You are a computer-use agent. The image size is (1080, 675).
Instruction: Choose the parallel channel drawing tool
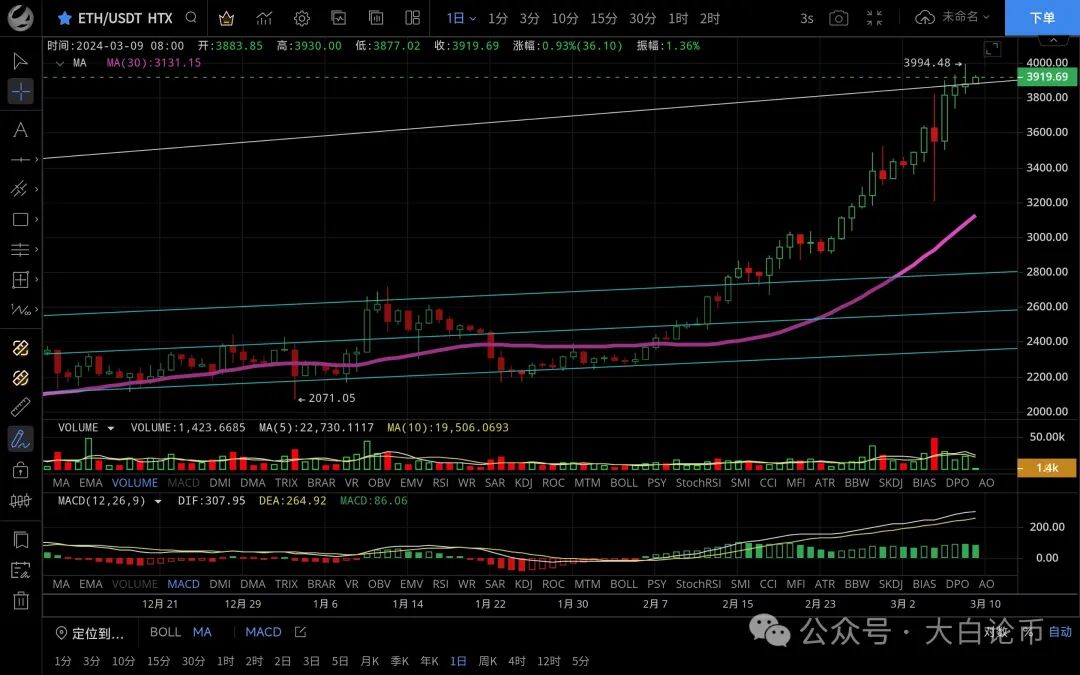(x=19, y=189)
